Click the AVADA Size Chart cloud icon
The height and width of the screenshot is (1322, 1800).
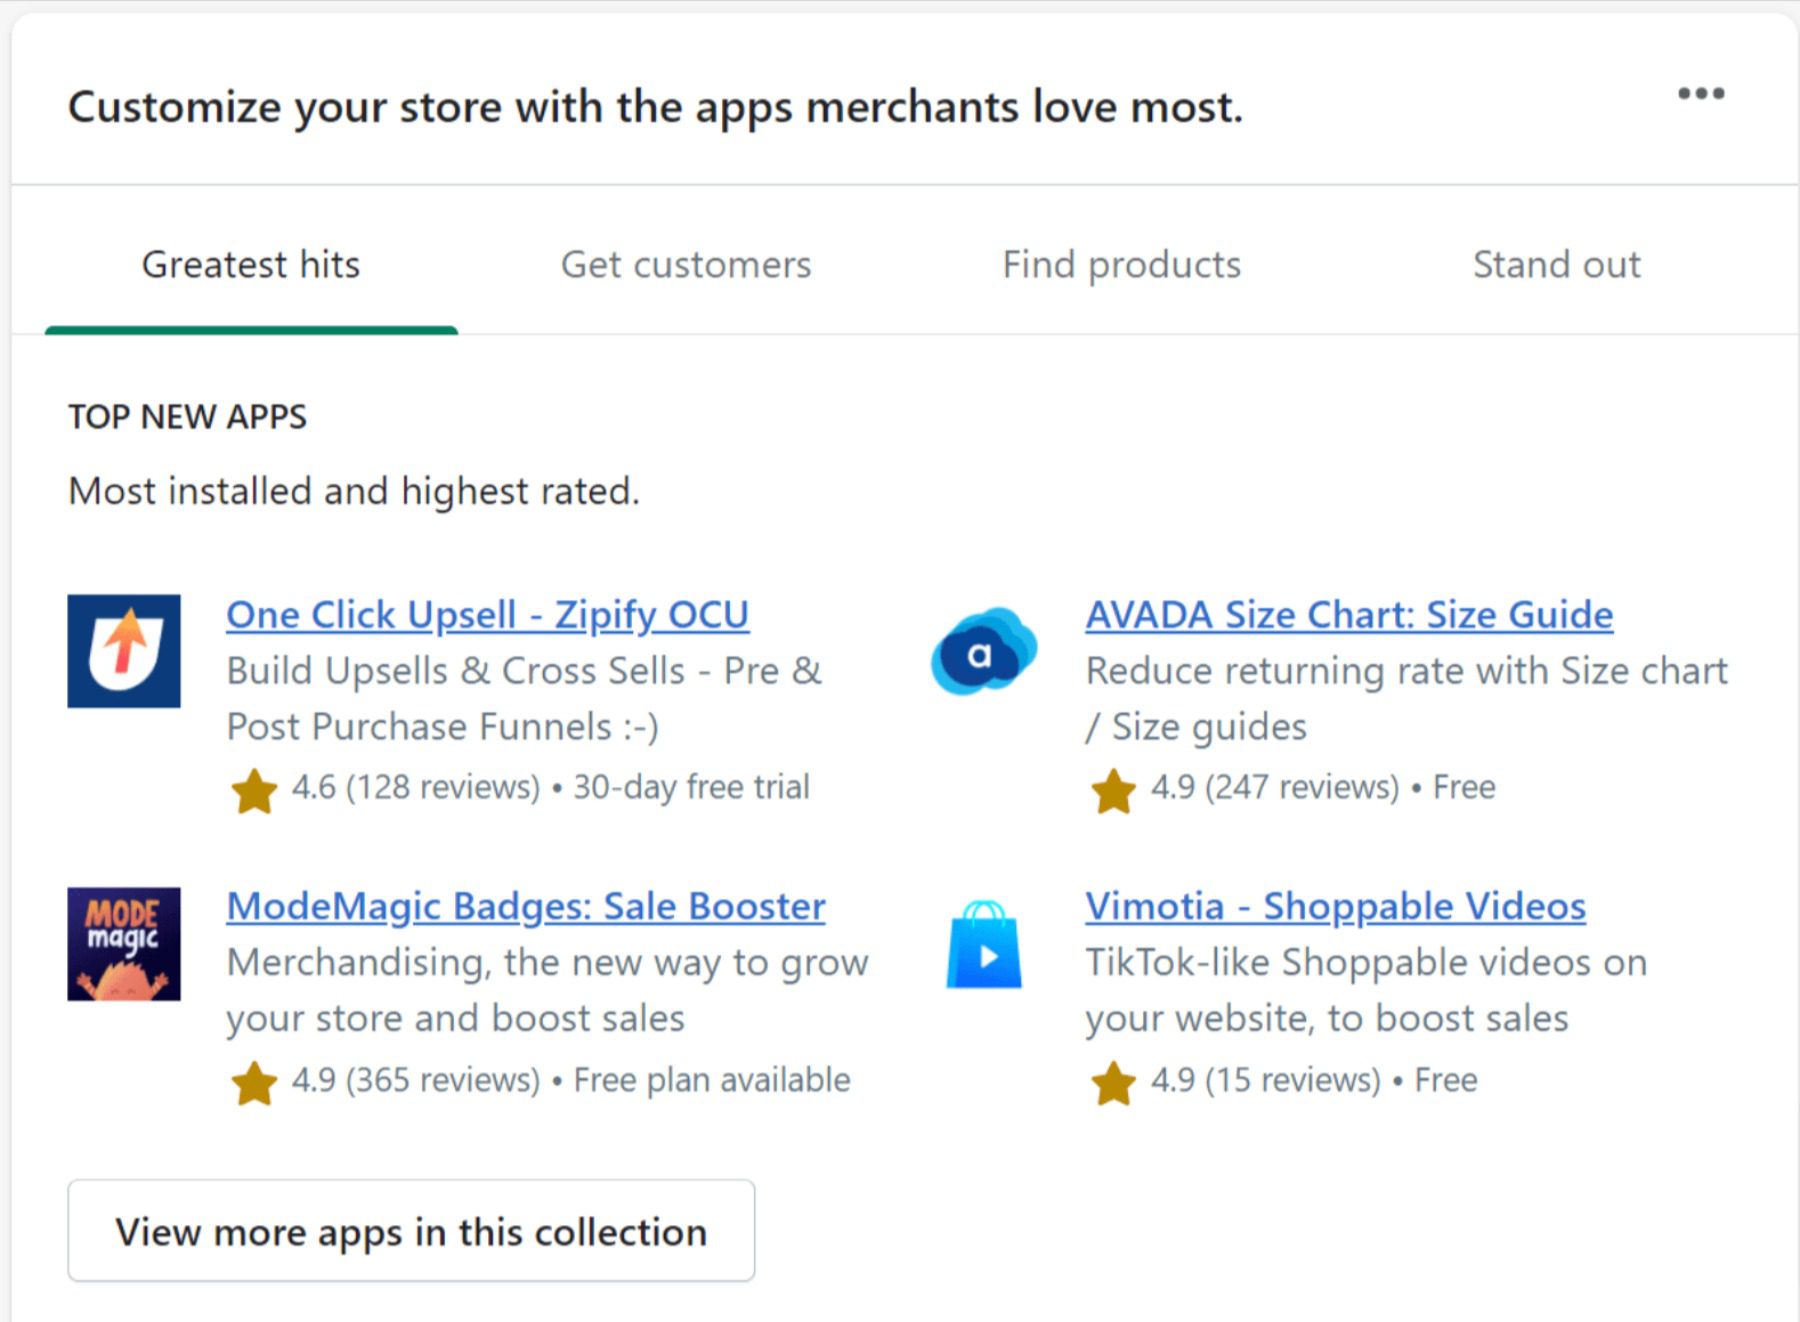pyautogui.click(x=983, y=652)
